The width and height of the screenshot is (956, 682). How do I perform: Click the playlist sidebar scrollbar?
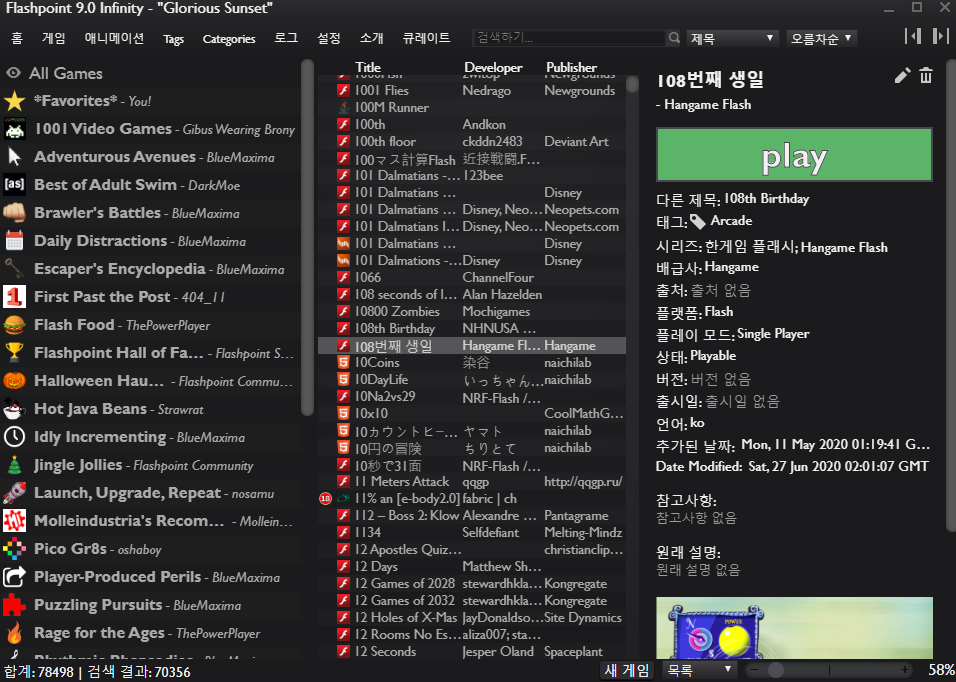(307, 238)
